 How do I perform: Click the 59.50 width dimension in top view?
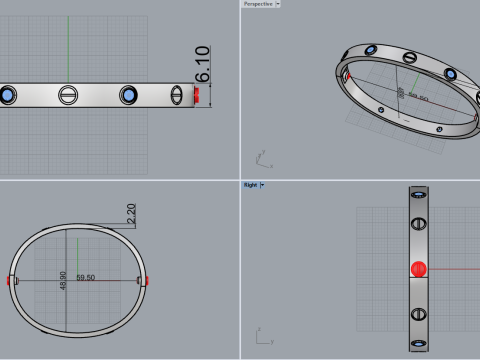[86, 277]
